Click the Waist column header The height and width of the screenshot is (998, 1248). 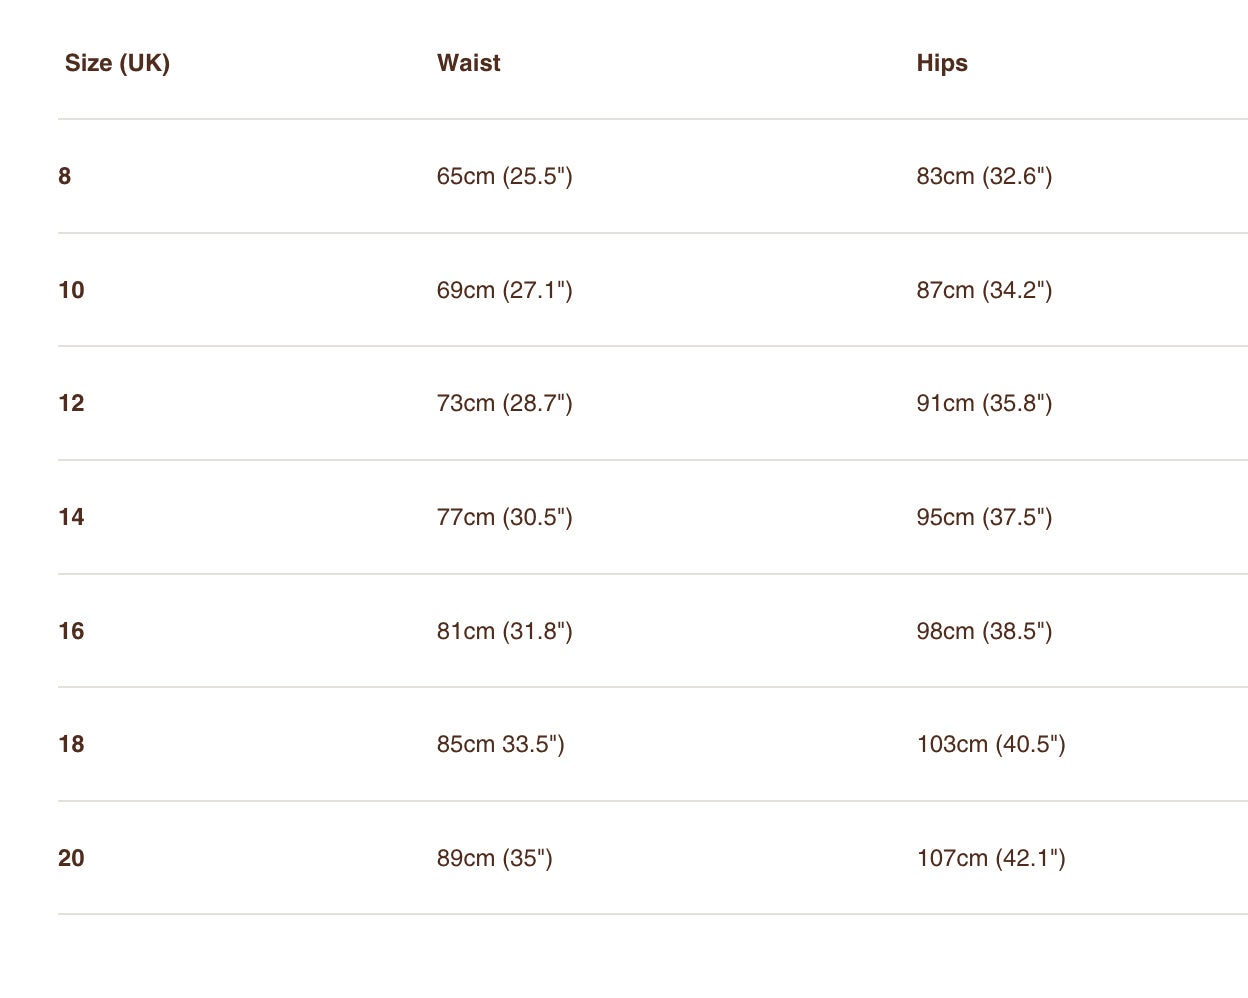pyautogui.click(x=468, y=63)
